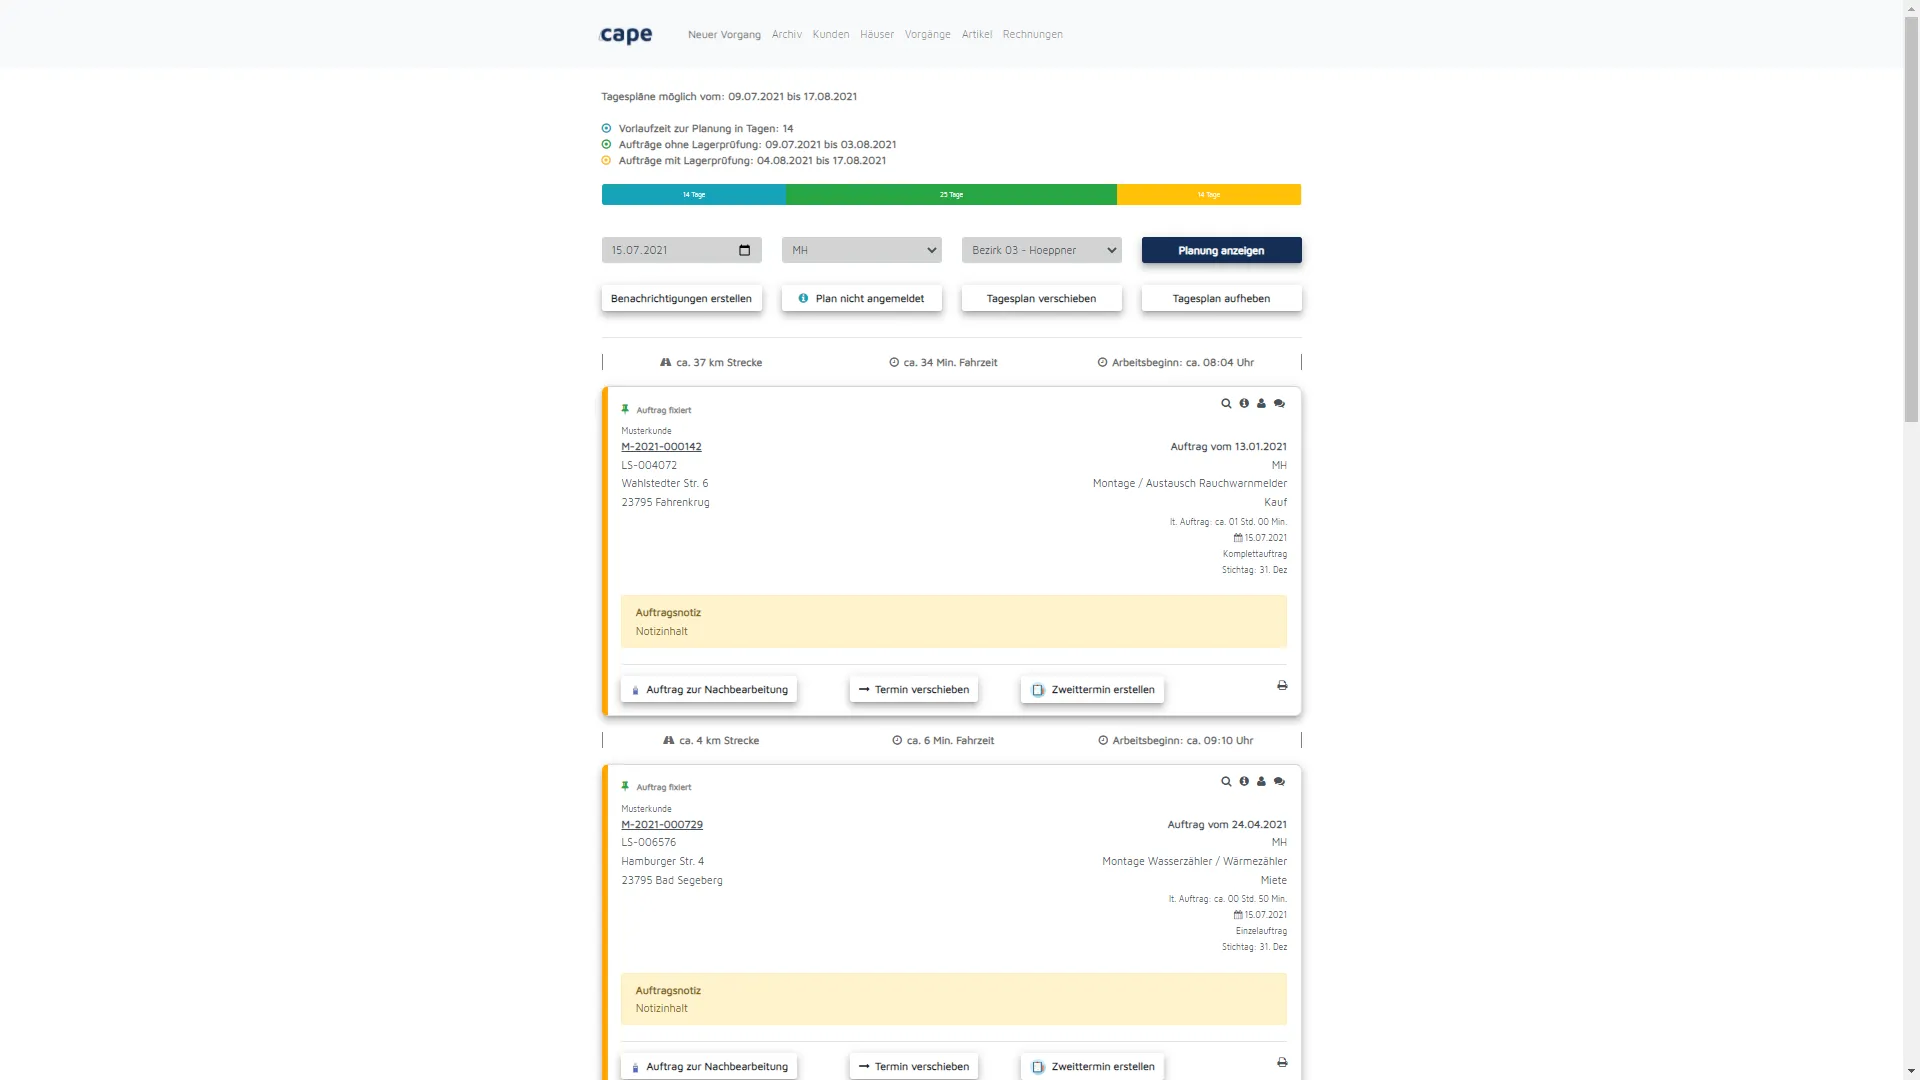Open comments icon on order M-2021-000729
Image resolution: width=1920 pixels, height=1080 pixels.
pos(1279,782)
